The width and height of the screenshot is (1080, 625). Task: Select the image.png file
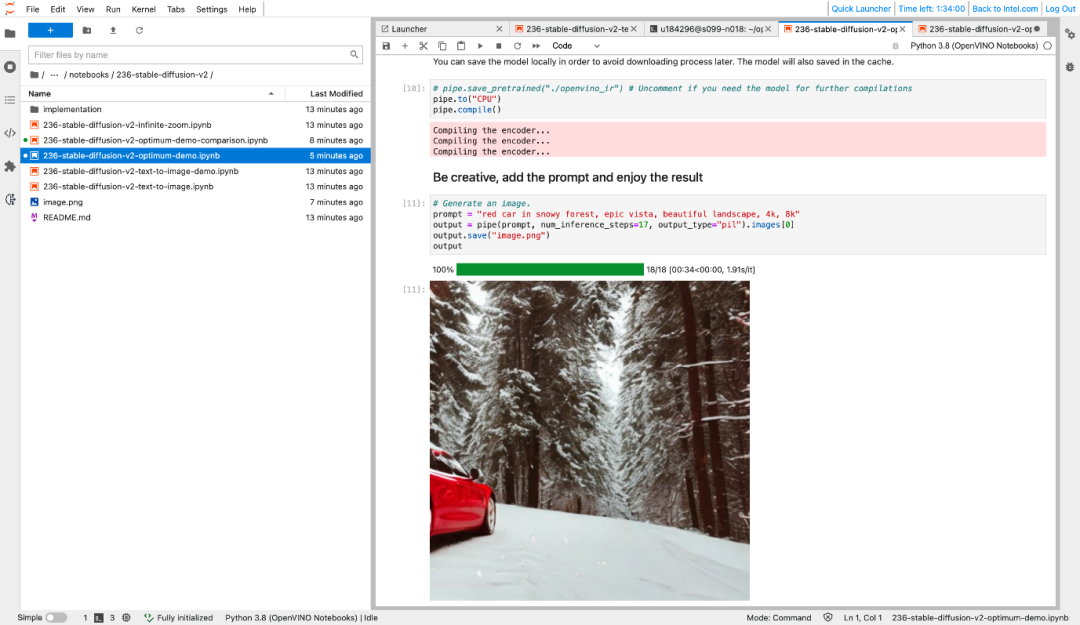pos(196,202)
